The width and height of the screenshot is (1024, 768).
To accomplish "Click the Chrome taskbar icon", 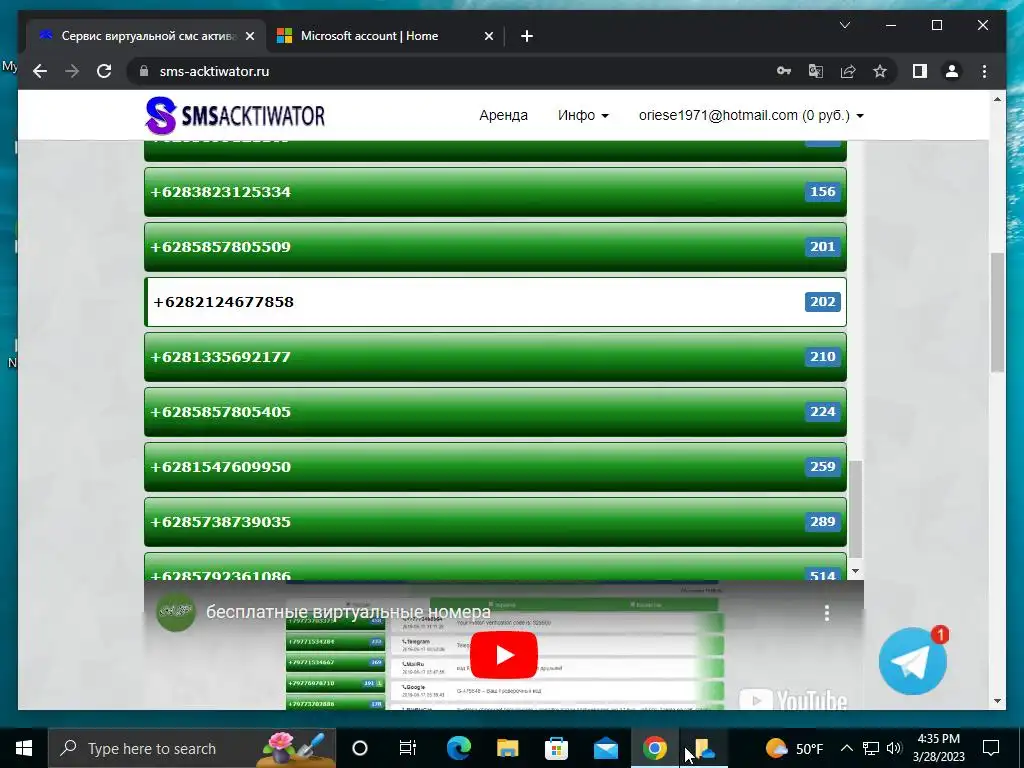I will click(654, 748).
